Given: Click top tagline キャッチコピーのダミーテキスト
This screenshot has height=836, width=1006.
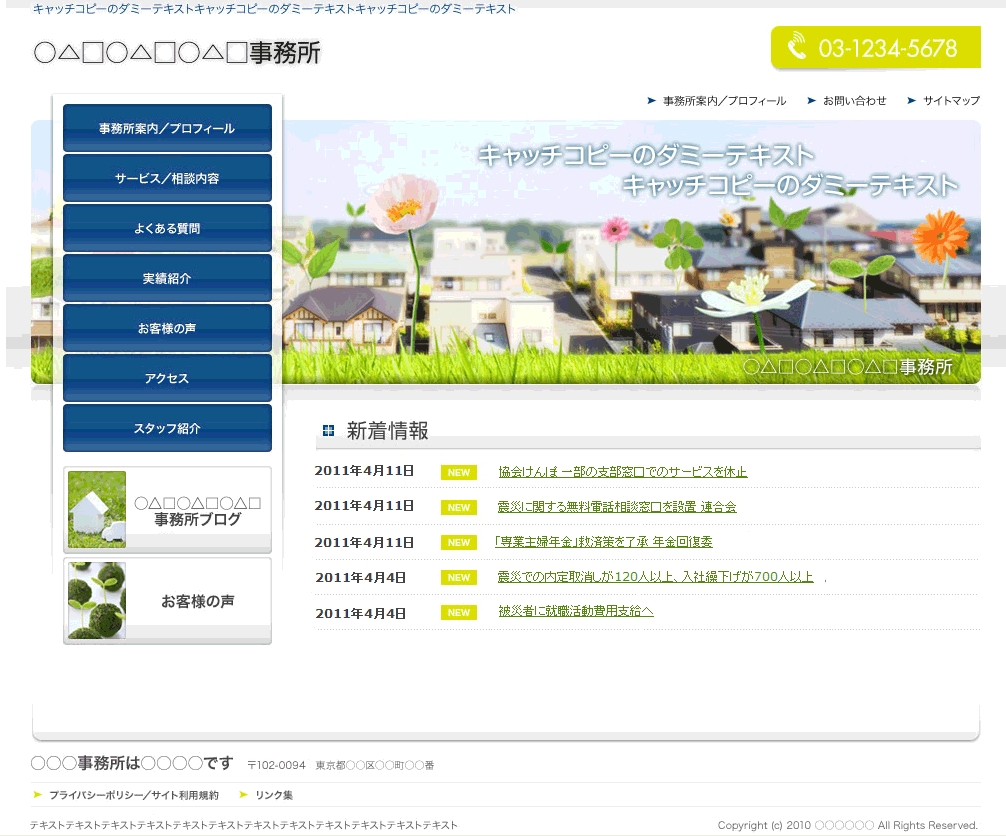Looking at the screenshot, I should [x=274, y=9].
